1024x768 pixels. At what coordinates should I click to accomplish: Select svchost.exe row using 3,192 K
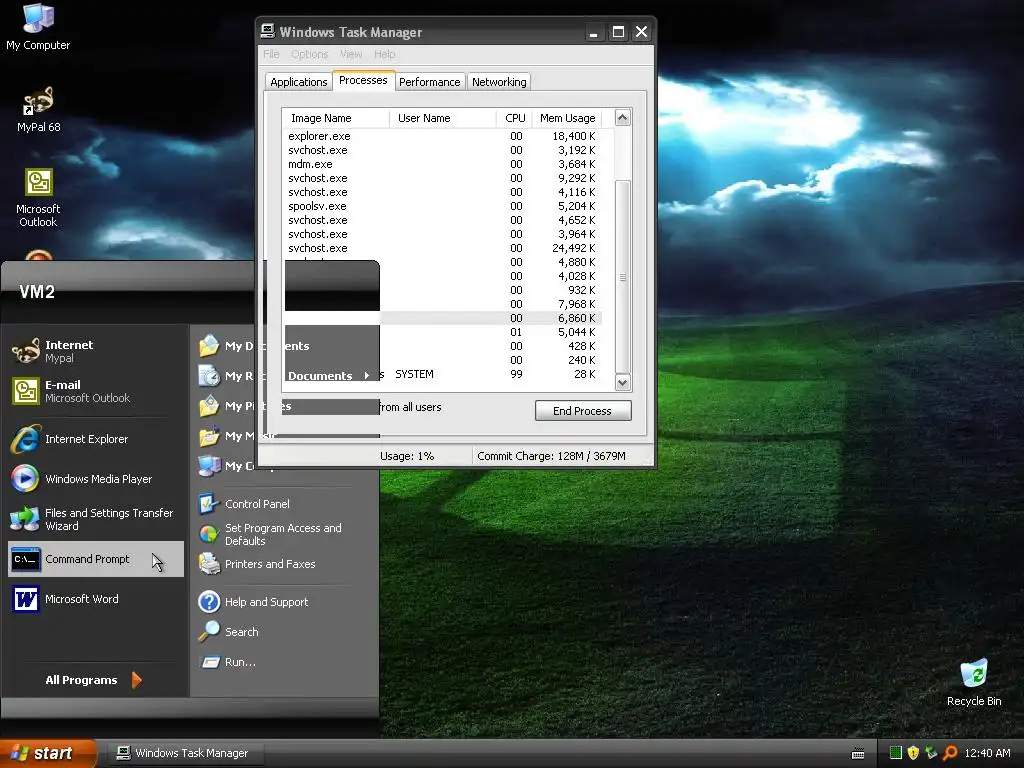click(442, 150)
